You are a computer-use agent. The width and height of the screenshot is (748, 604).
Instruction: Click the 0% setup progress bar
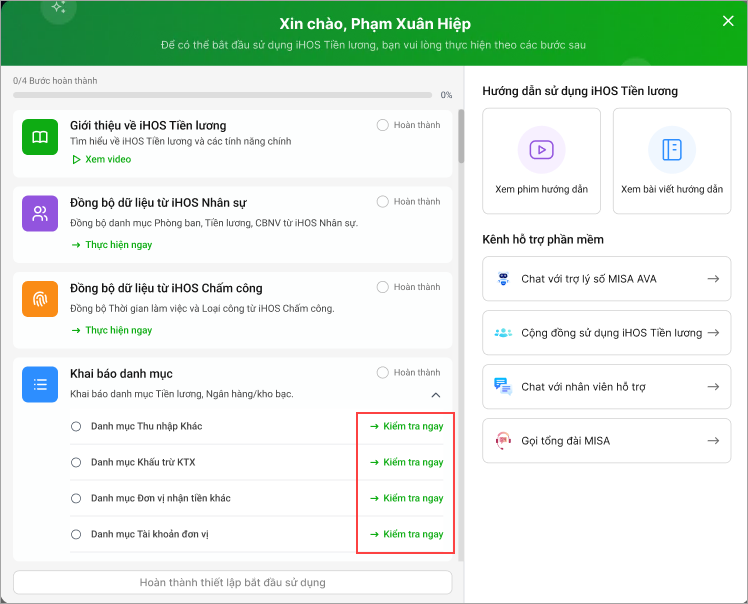click(222, 95)
